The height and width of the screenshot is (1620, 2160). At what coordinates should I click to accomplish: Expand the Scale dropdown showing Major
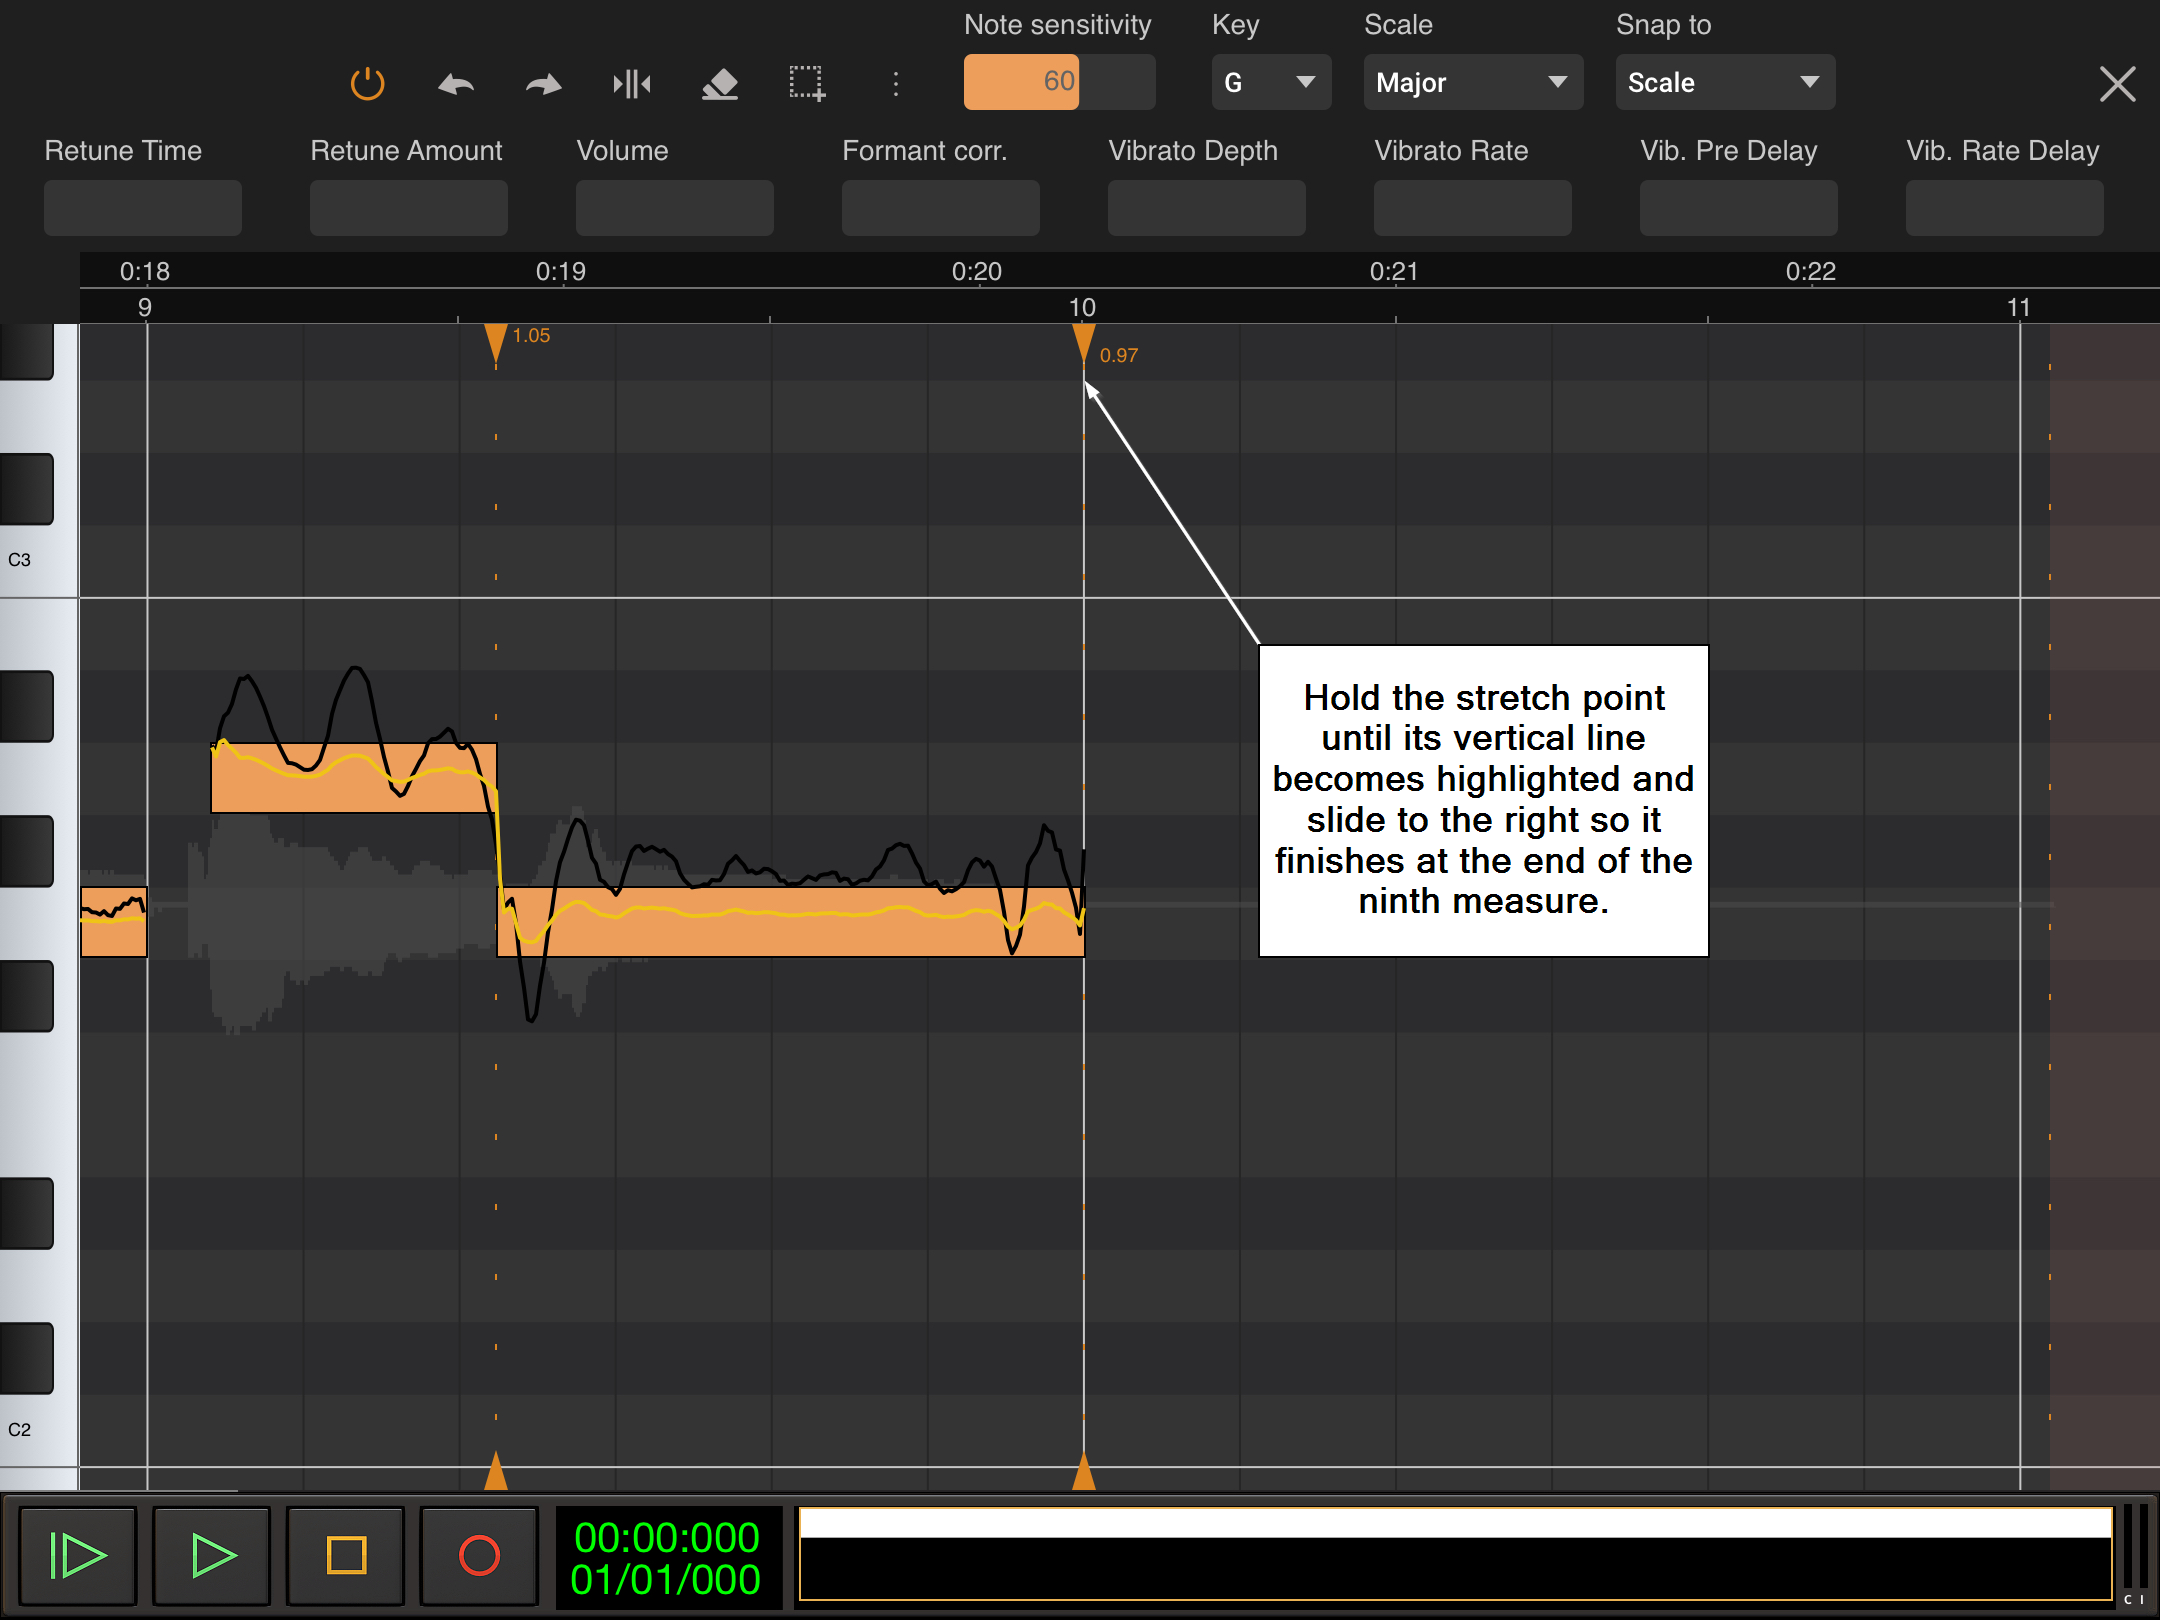pos(1472,82)
